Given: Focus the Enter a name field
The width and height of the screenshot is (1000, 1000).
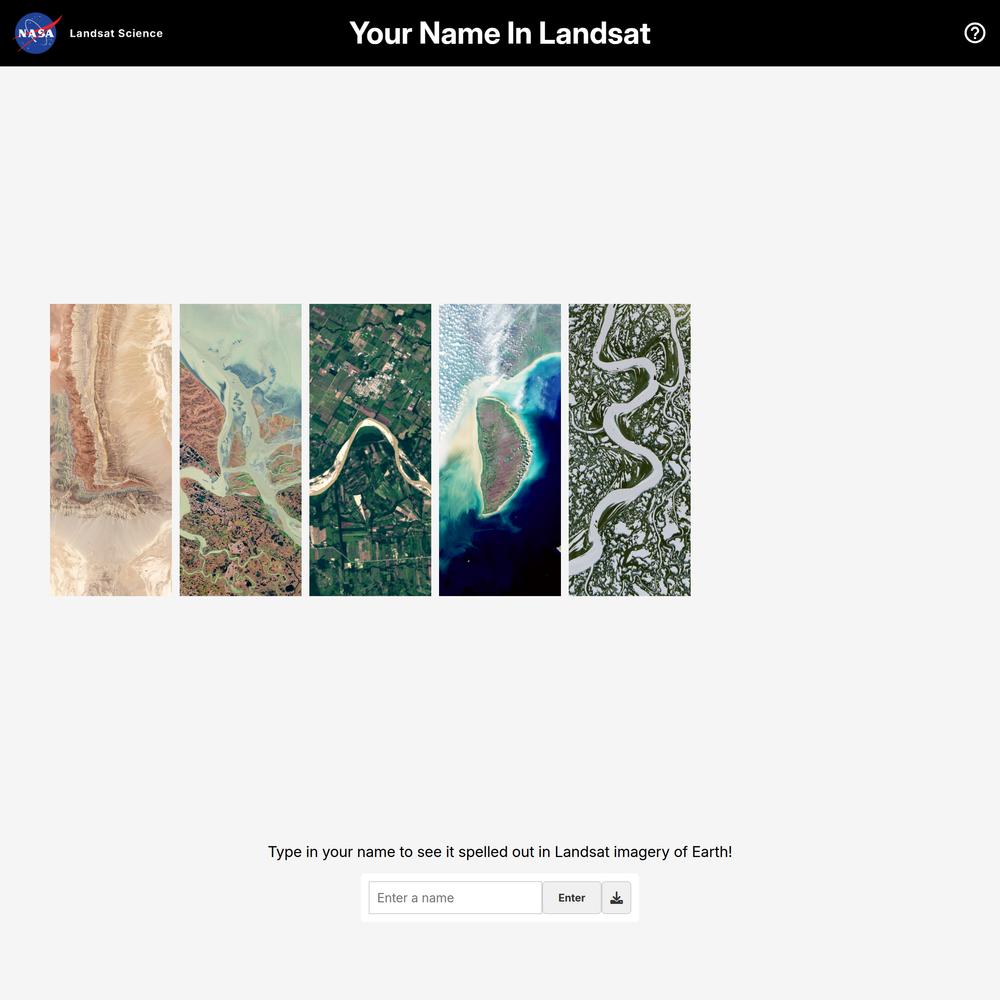Looking at the screenshot, I should click(x=455, y=897).
